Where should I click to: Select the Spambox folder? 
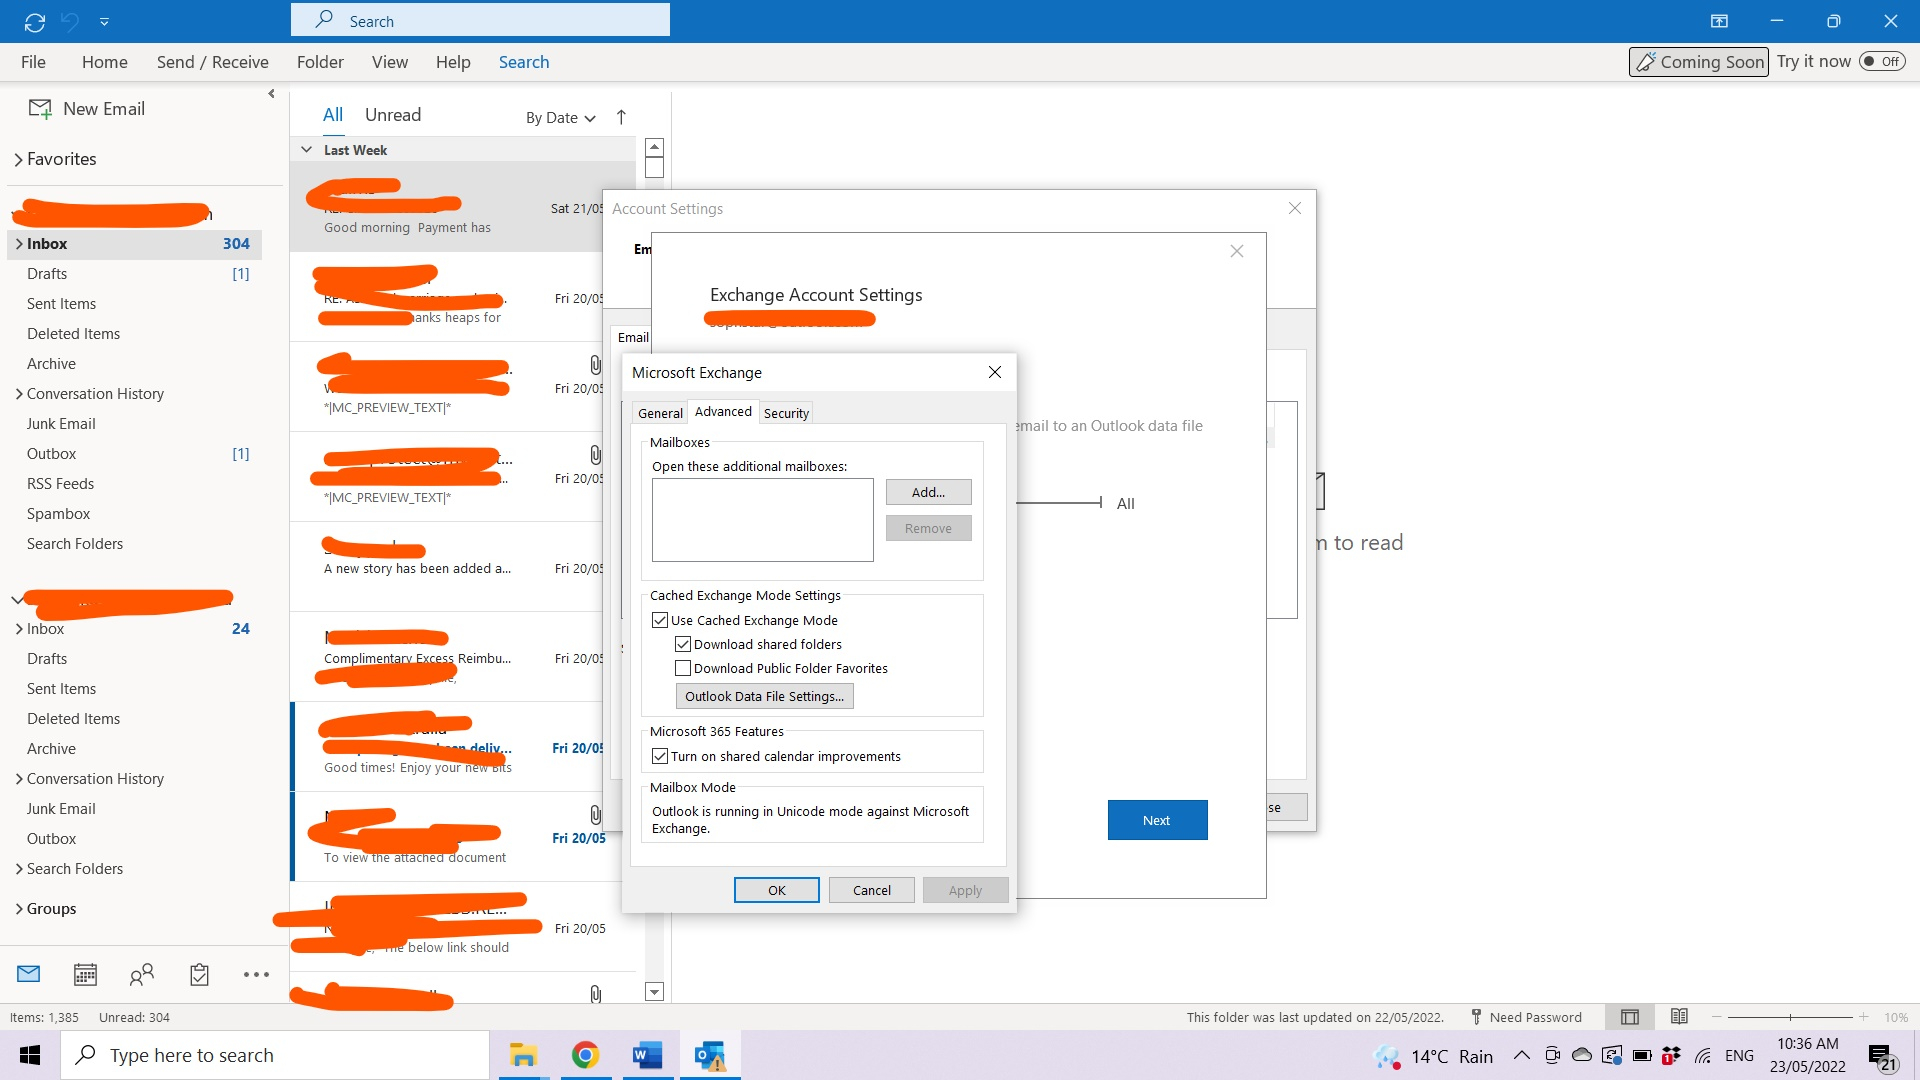click(58, 514)
